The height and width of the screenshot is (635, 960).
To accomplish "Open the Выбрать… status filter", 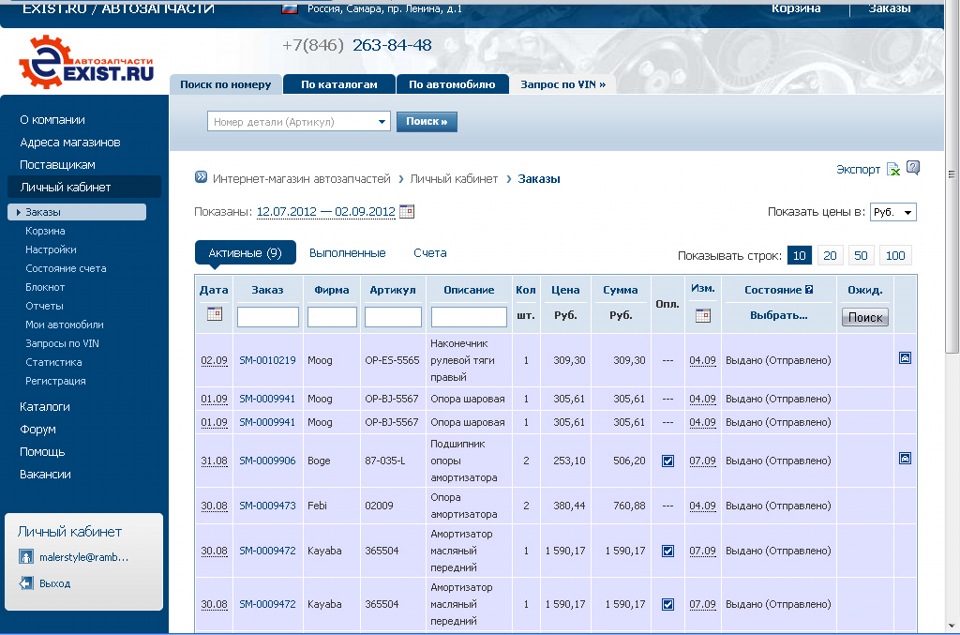I will pyautogui.click(x=778, y=315).
